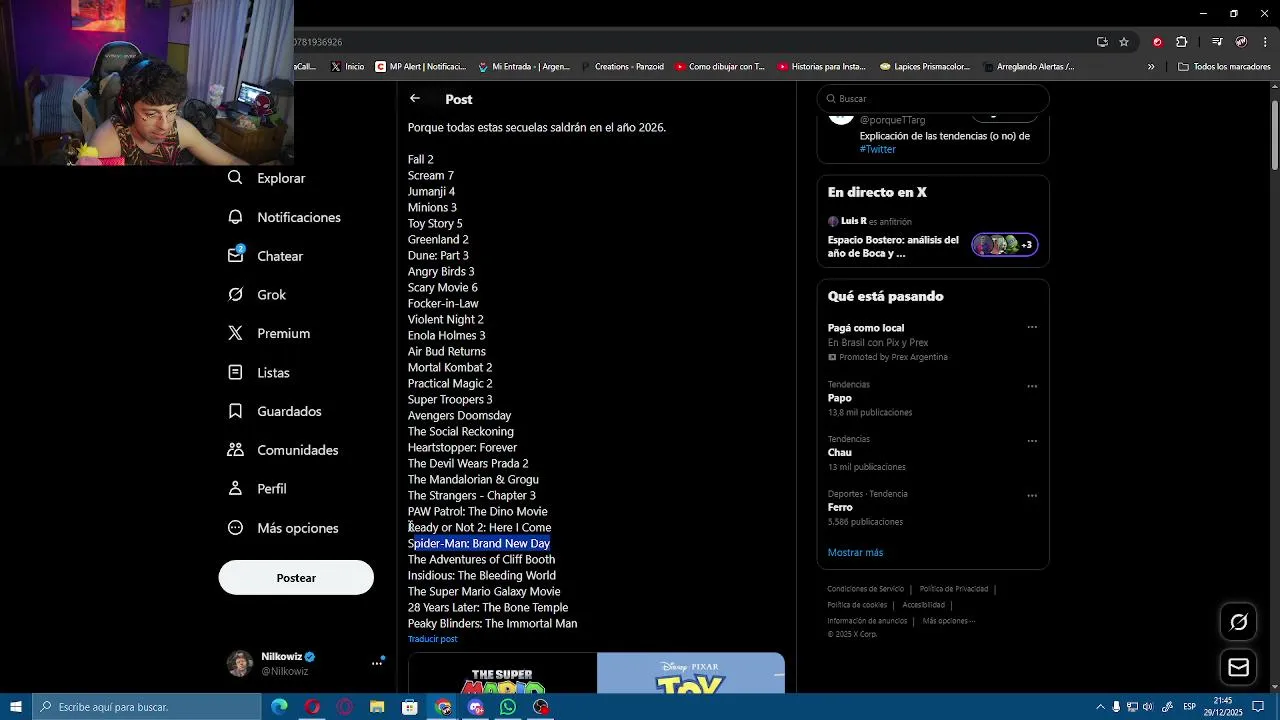Image resolution: width=1280 pixels, height=720 pixels.
Task: Open the Inicio bookmark
Action: pyautogui.click(x=347, y=67)
